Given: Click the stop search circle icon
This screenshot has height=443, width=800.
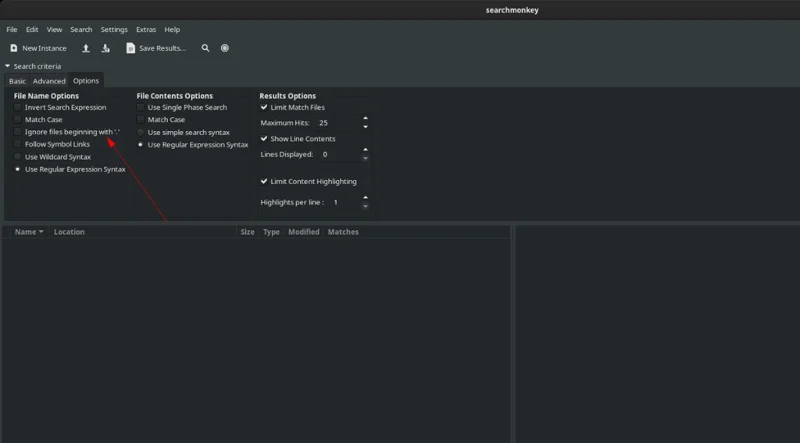Looking at the screenshot, I should (224, 48).
